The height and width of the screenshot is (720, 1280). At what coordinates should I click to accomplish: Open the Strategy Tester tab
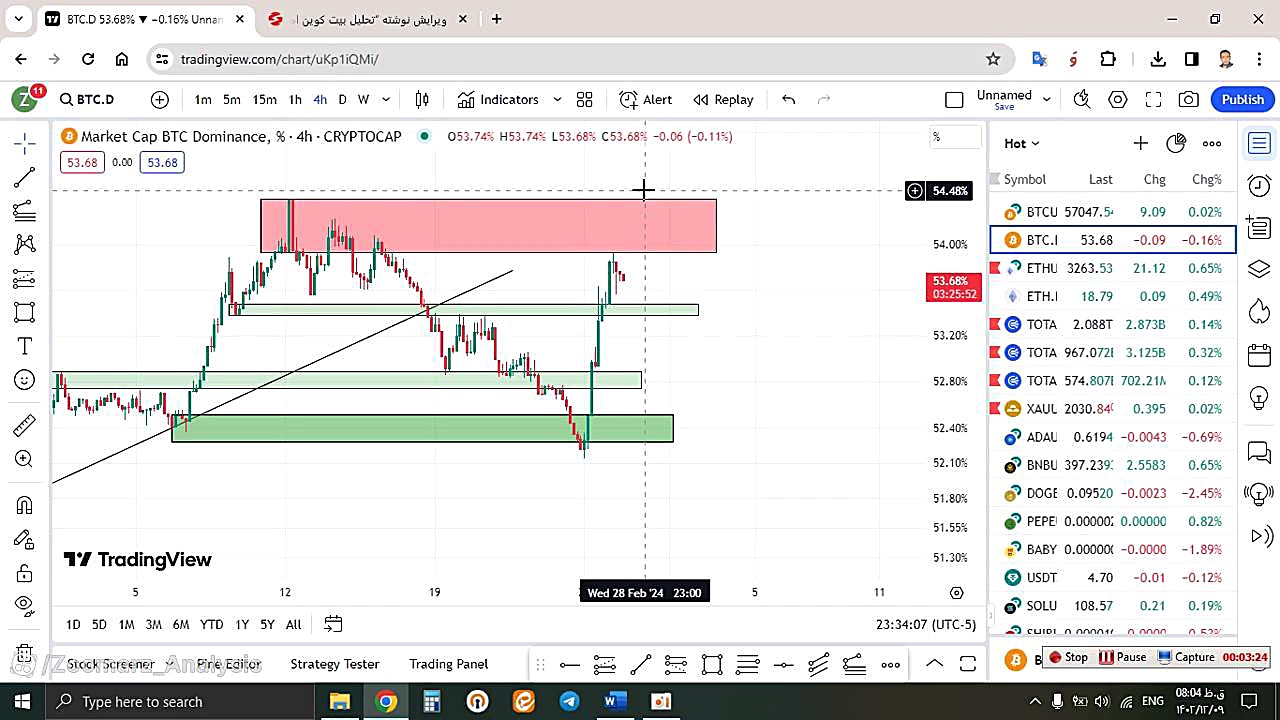335,664
